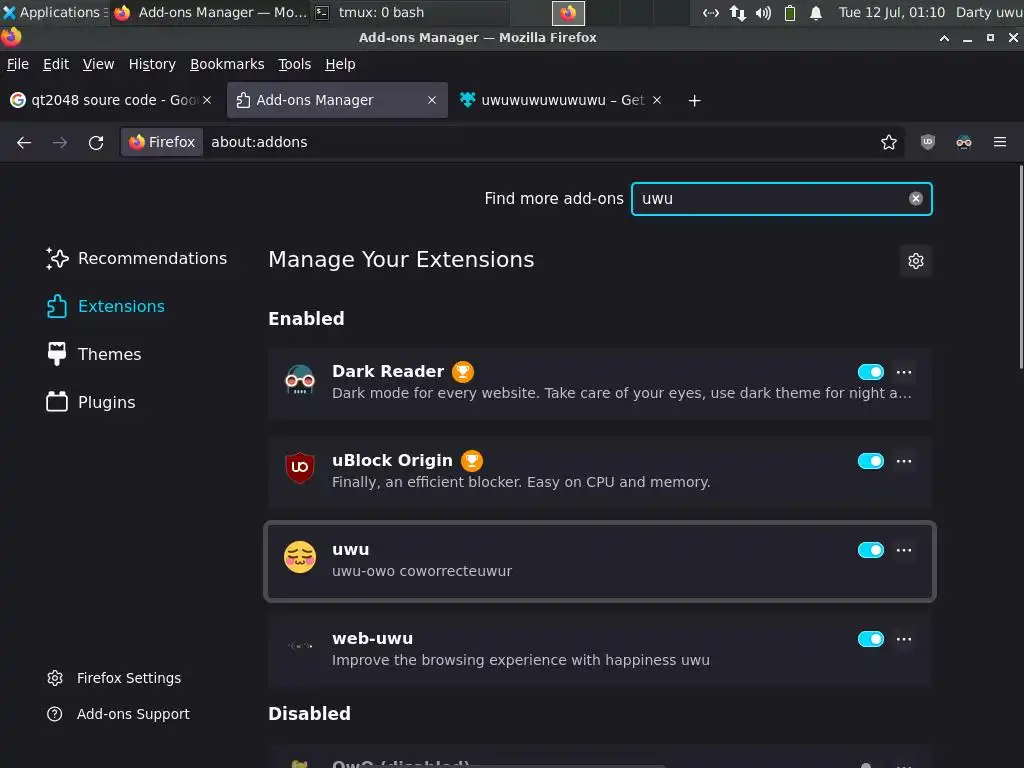The width and height of the screenshot is (1024, 768).
Task: Go to Recommendations section
Action: tap(136, 259)
